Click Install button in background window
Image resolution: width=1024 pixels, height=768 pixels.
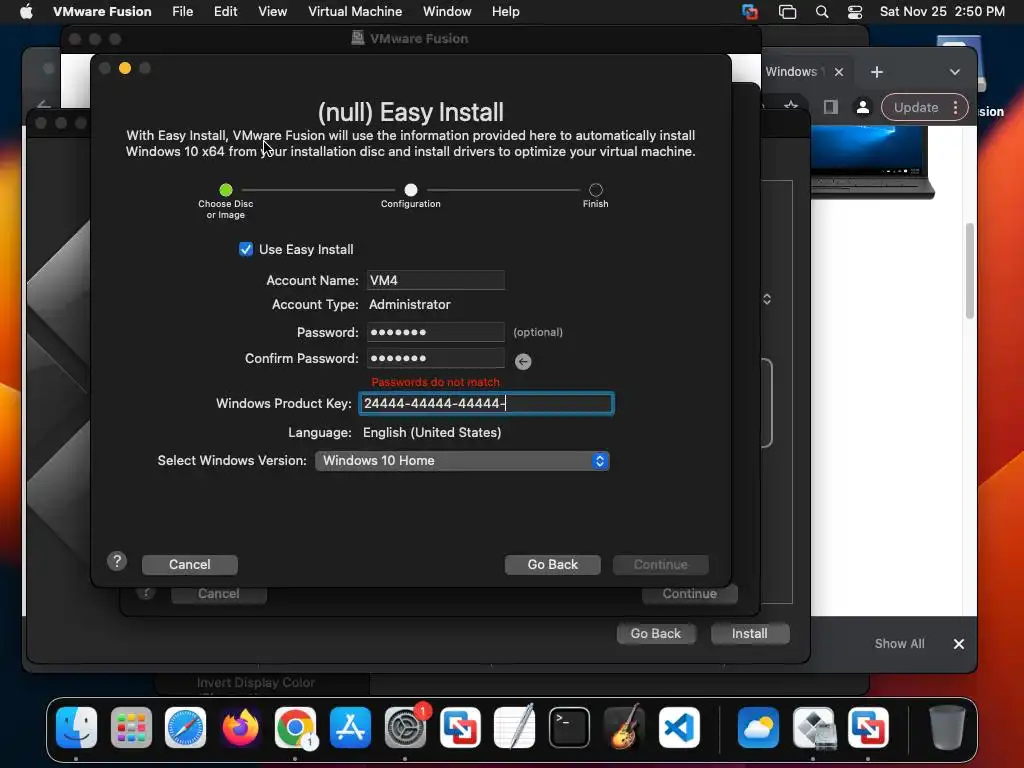click(750, 633)
